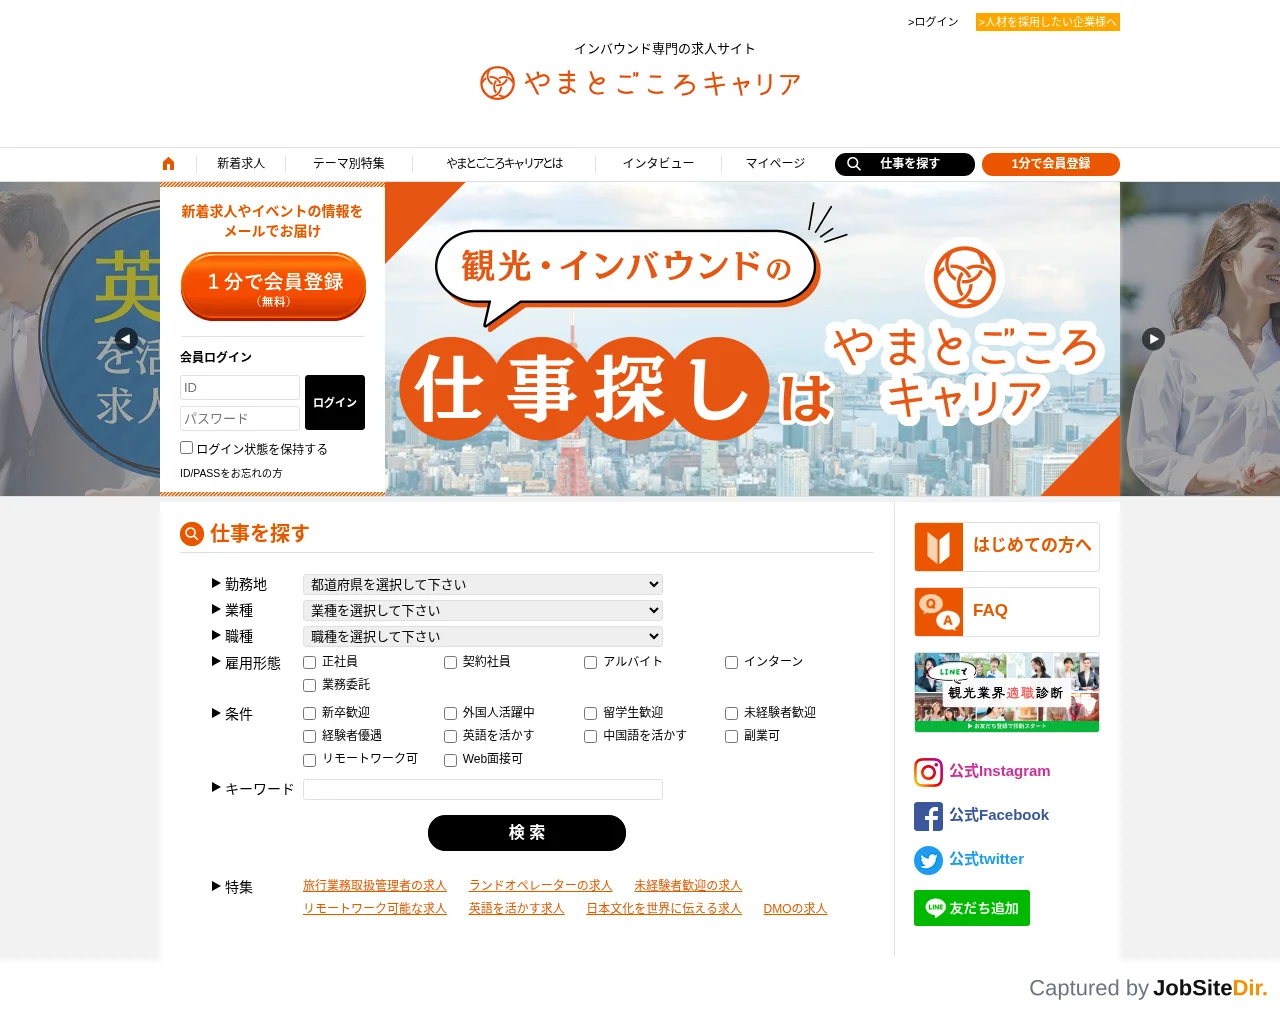Open DMOの求人 link
This screenshot has height=1018, width=1280.
coord(795,909)
